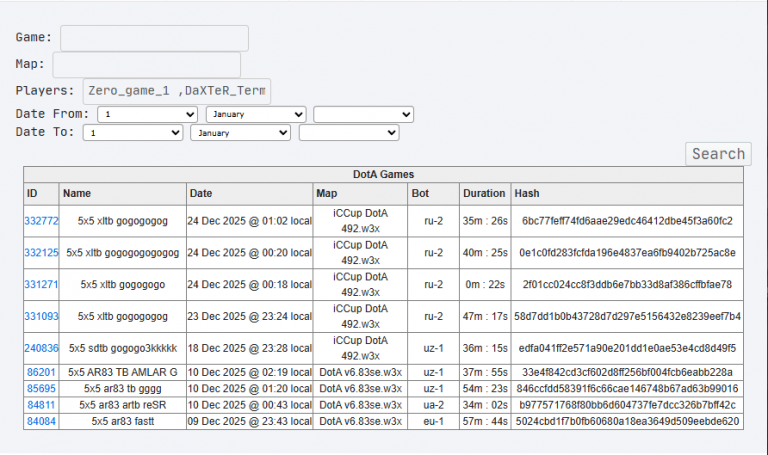This screenshot has width=768, height=455.
Task: Click the Map input field
Action: point(146,65)
